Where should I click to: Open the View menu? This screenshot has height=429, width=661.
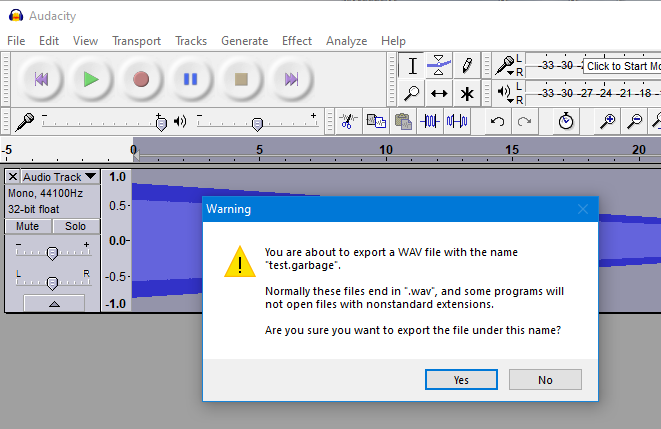pos(85,41)
